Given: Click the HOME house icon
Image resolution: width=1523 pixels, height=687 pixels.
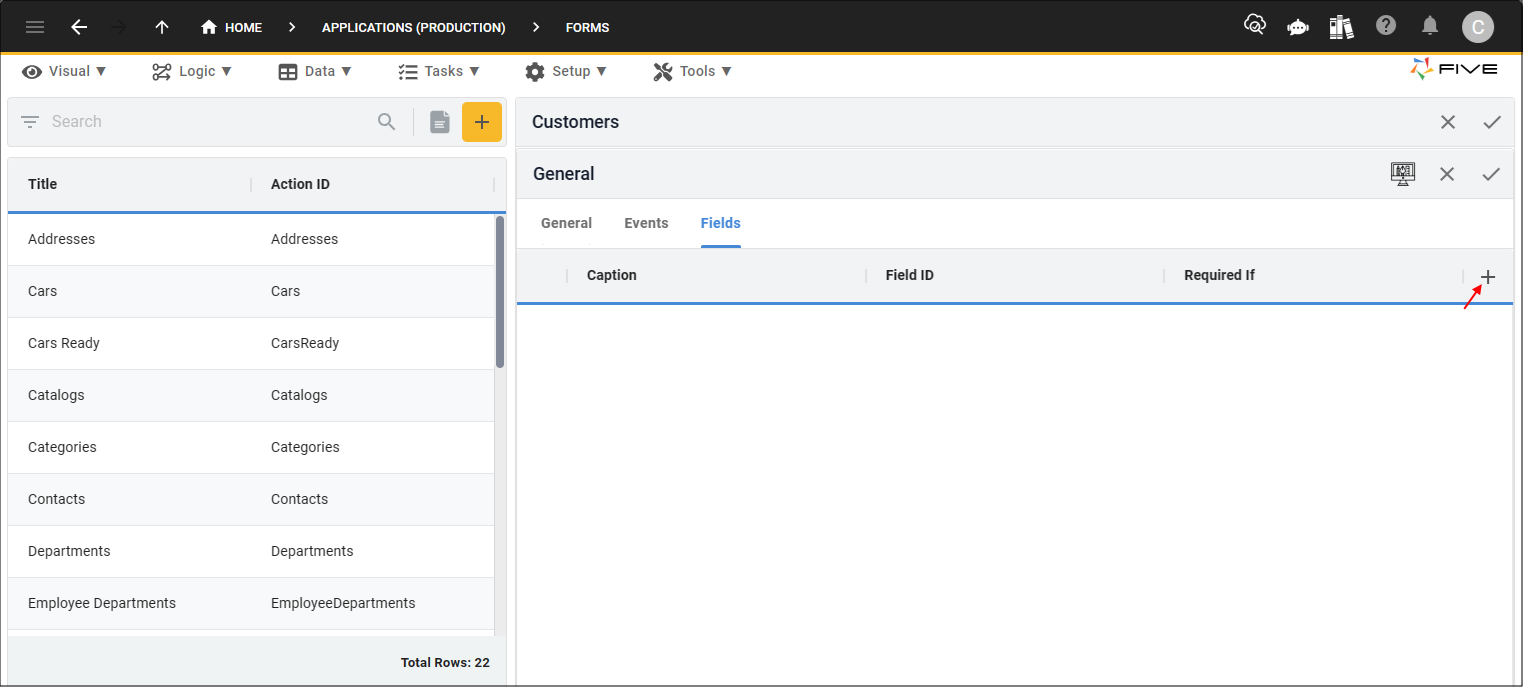Looking at the screenshot, I should click(209, 27).
